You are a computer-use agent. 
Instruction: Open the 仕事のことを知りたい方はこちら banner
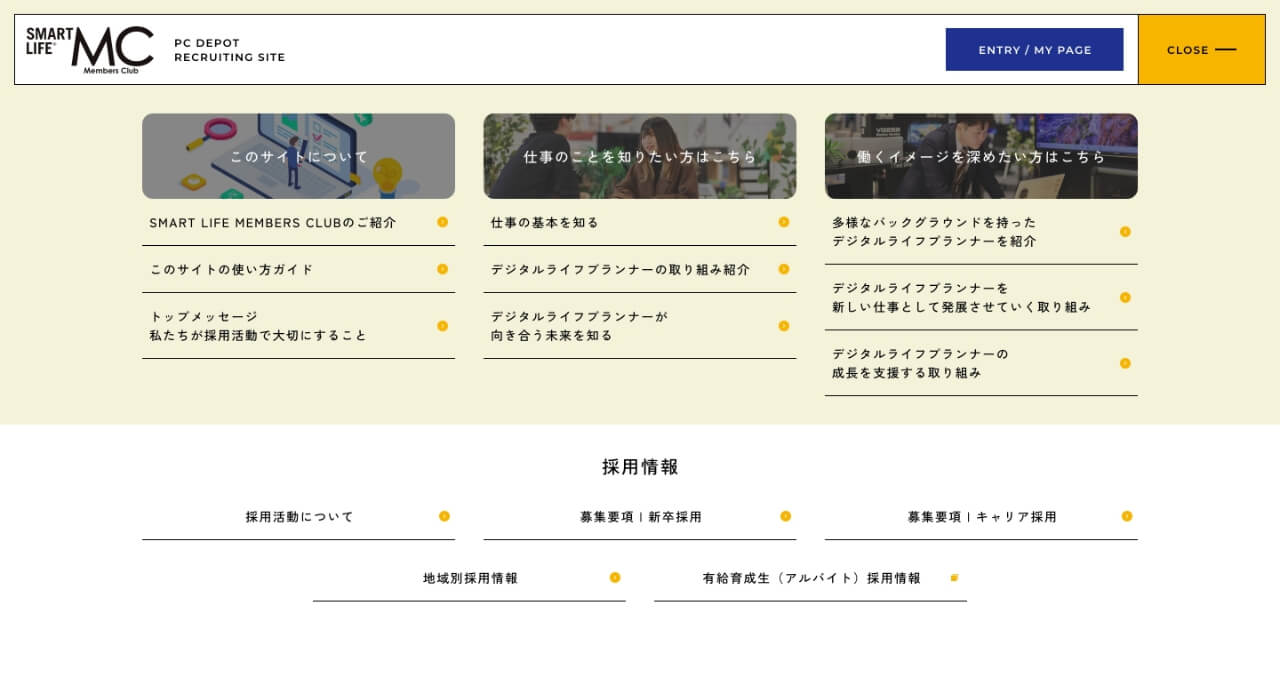coord(640,156)
